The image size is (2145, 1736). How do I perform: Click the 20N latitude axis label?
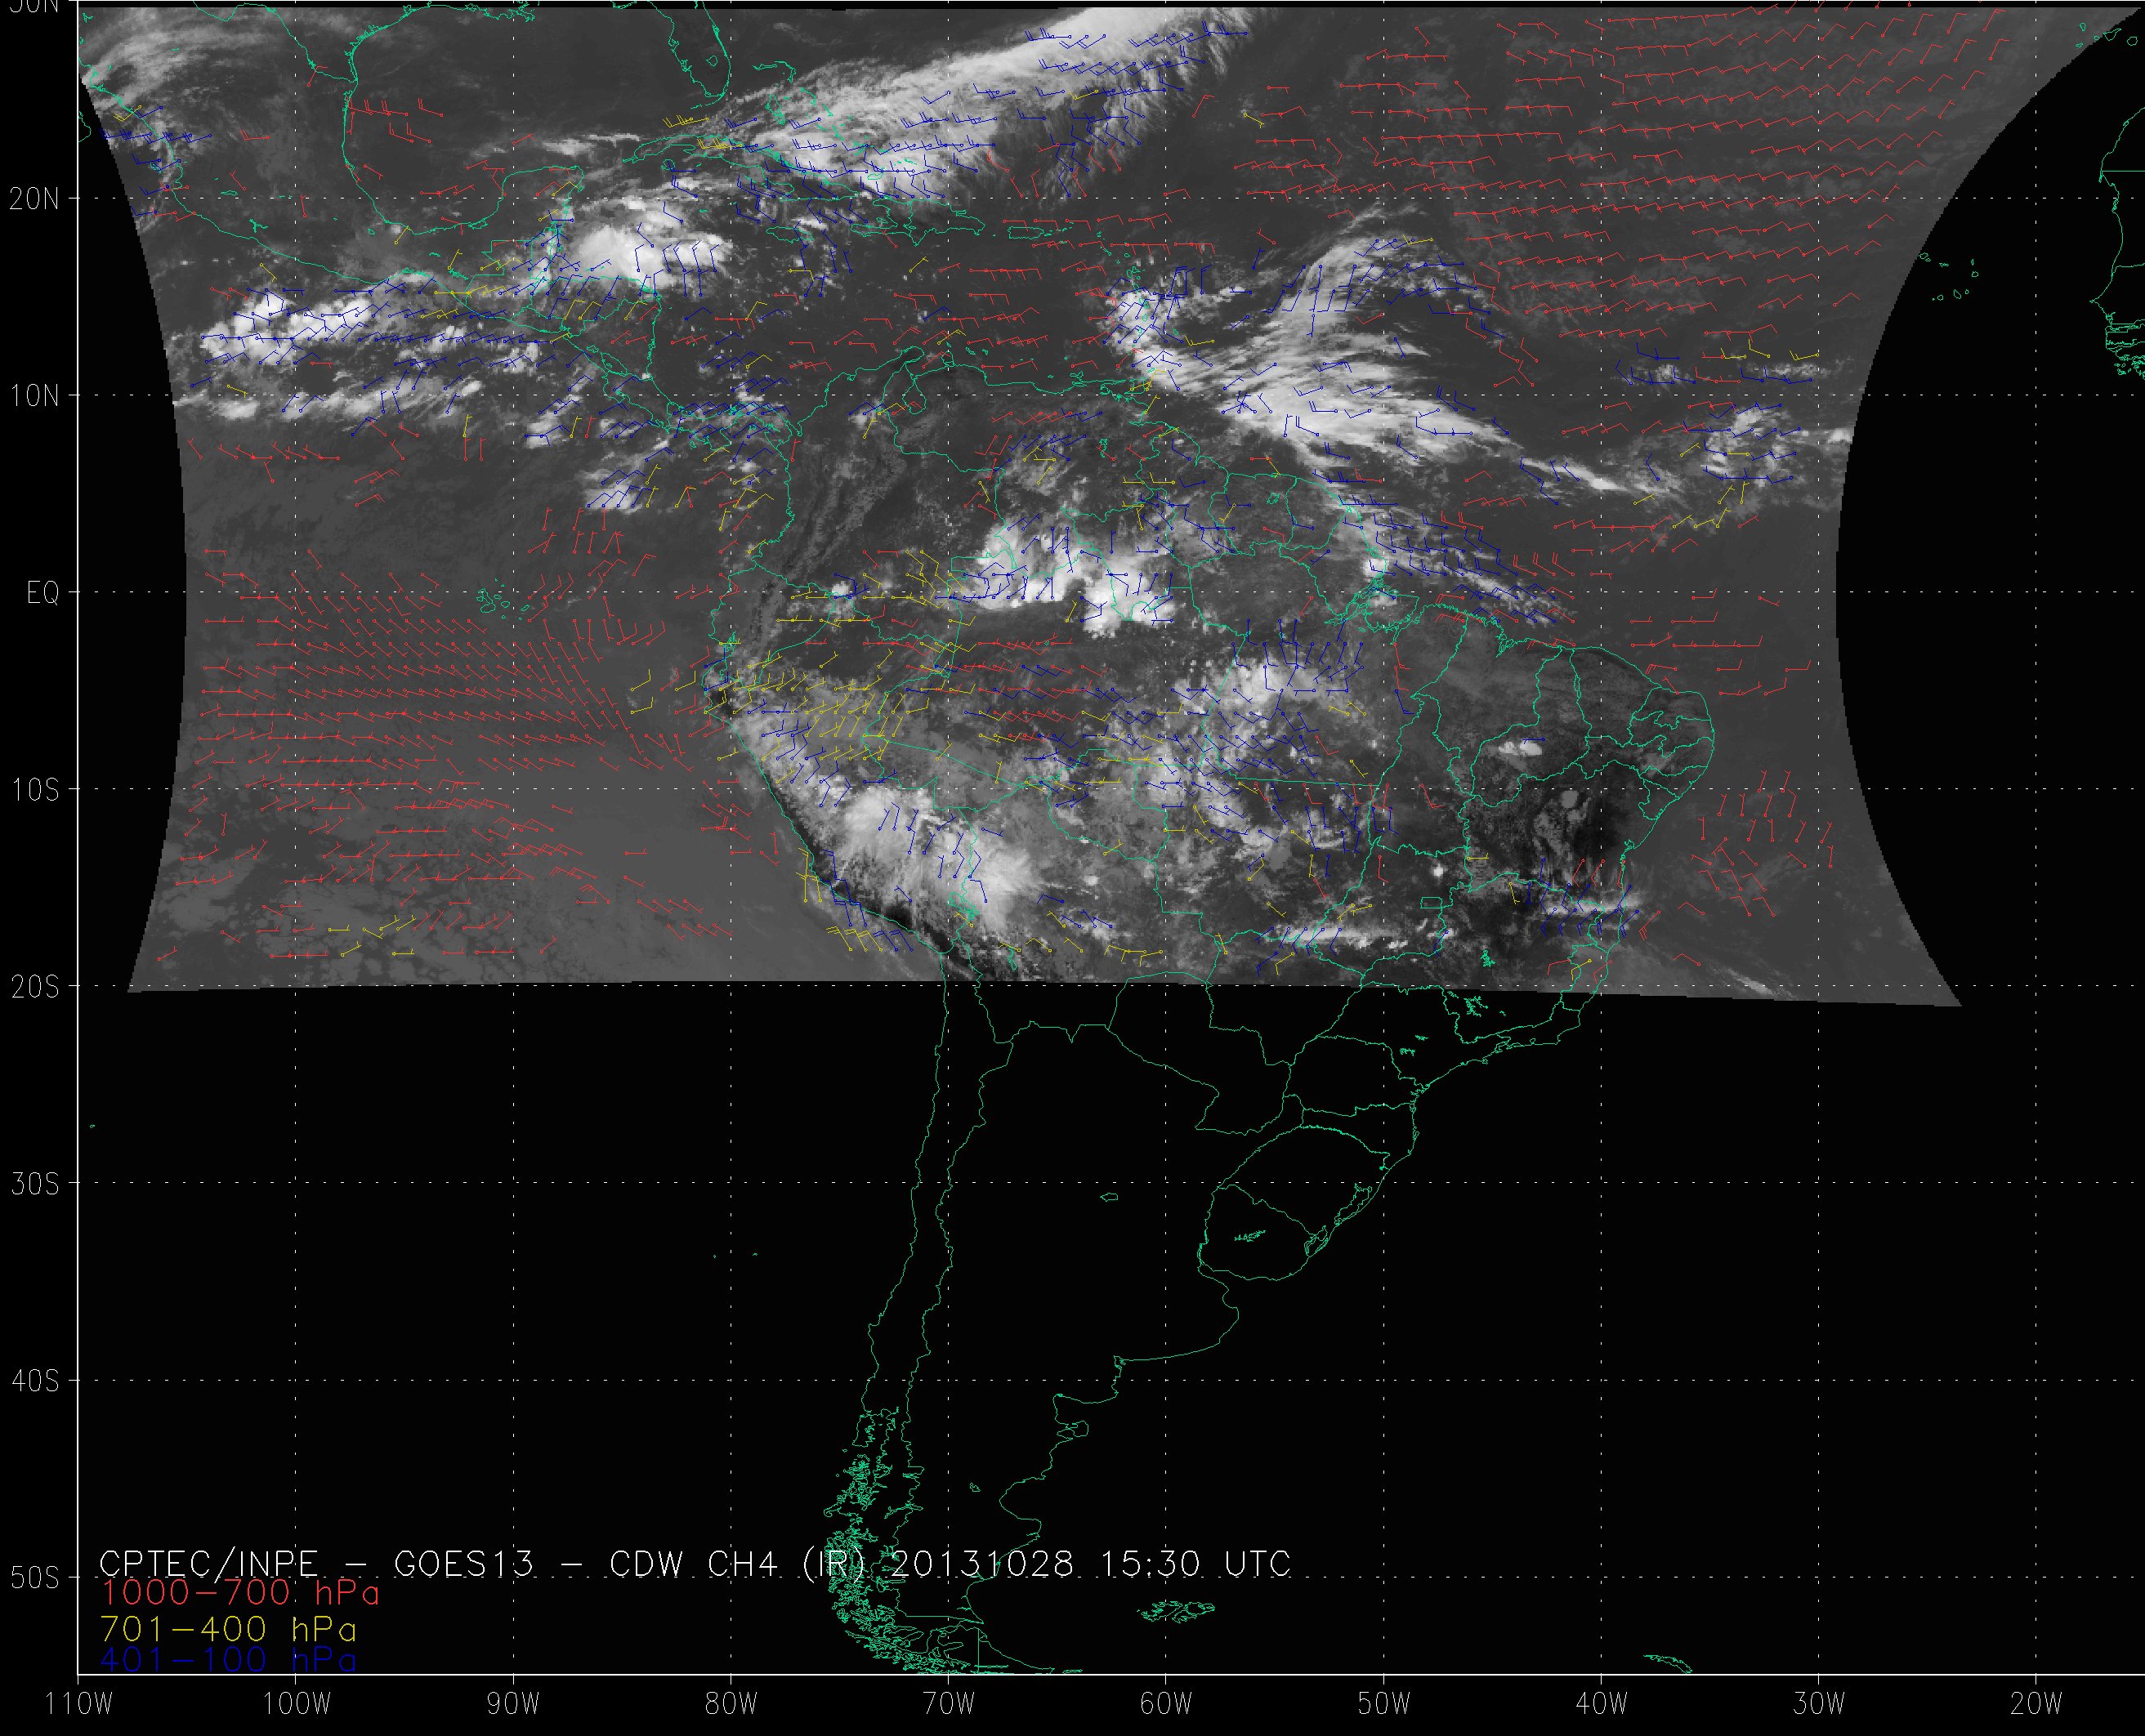pos(35,199)
